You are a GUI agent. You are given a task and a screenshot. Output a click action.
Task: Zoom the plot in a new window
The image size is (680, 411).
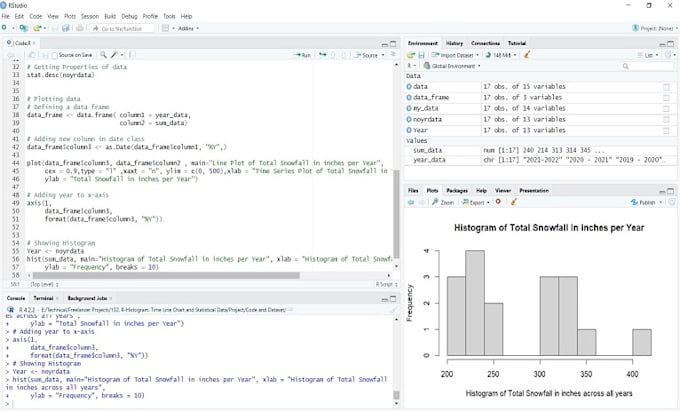tap(443, 202)
